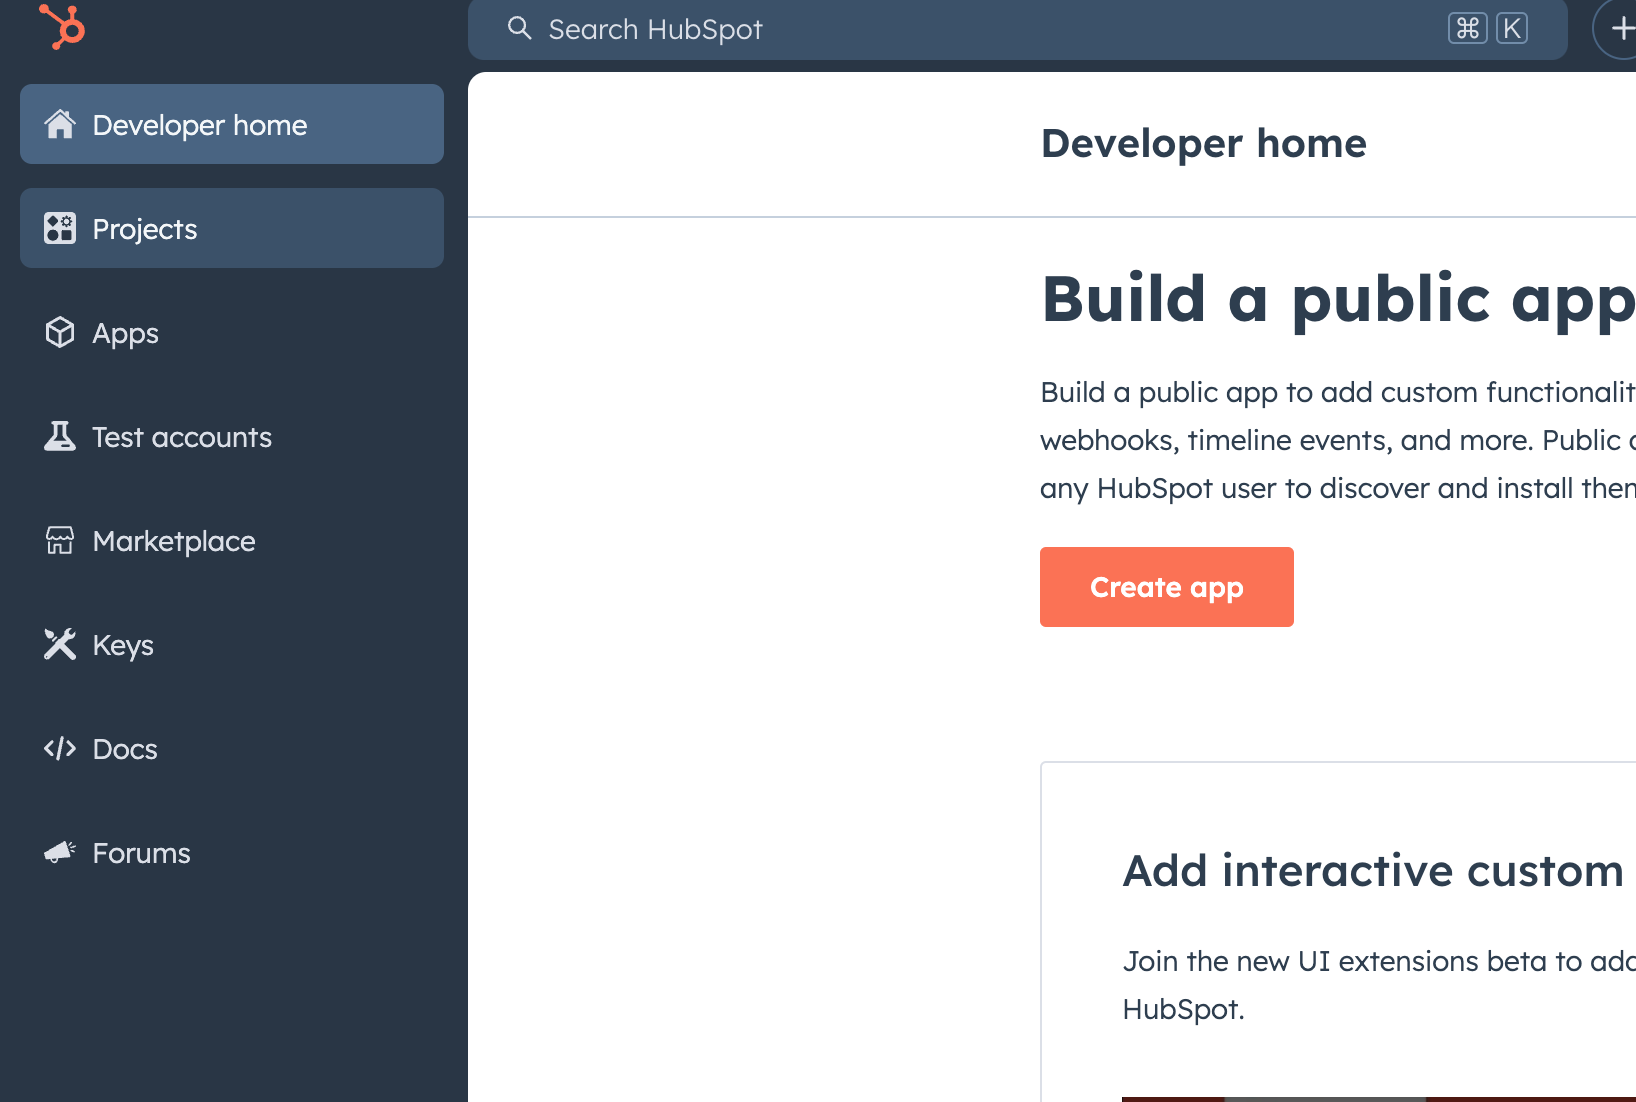
Task: Click the Docs code brackets icon
Action: point(60,748)
